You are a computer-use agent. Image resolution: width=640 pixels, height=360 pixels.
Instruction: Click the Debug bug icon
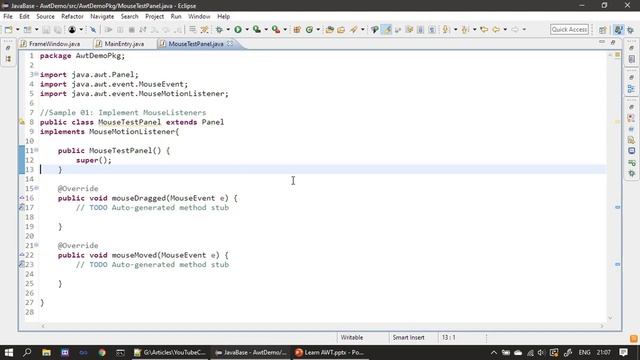pos(219,29)
